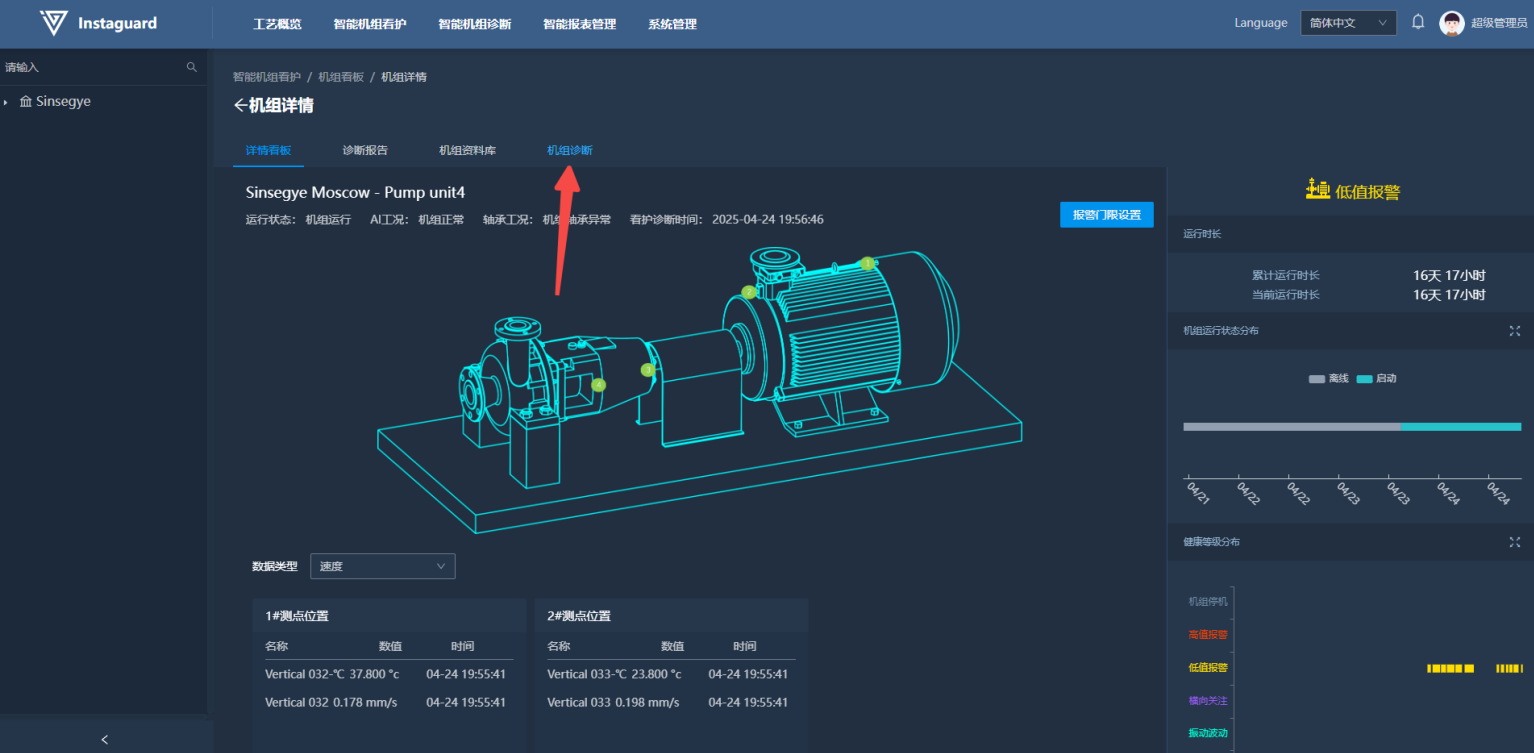The width and height of the screenshot is (1534, 753).
Task: Select measurement point 4 on pump
Action: [598, 385]
